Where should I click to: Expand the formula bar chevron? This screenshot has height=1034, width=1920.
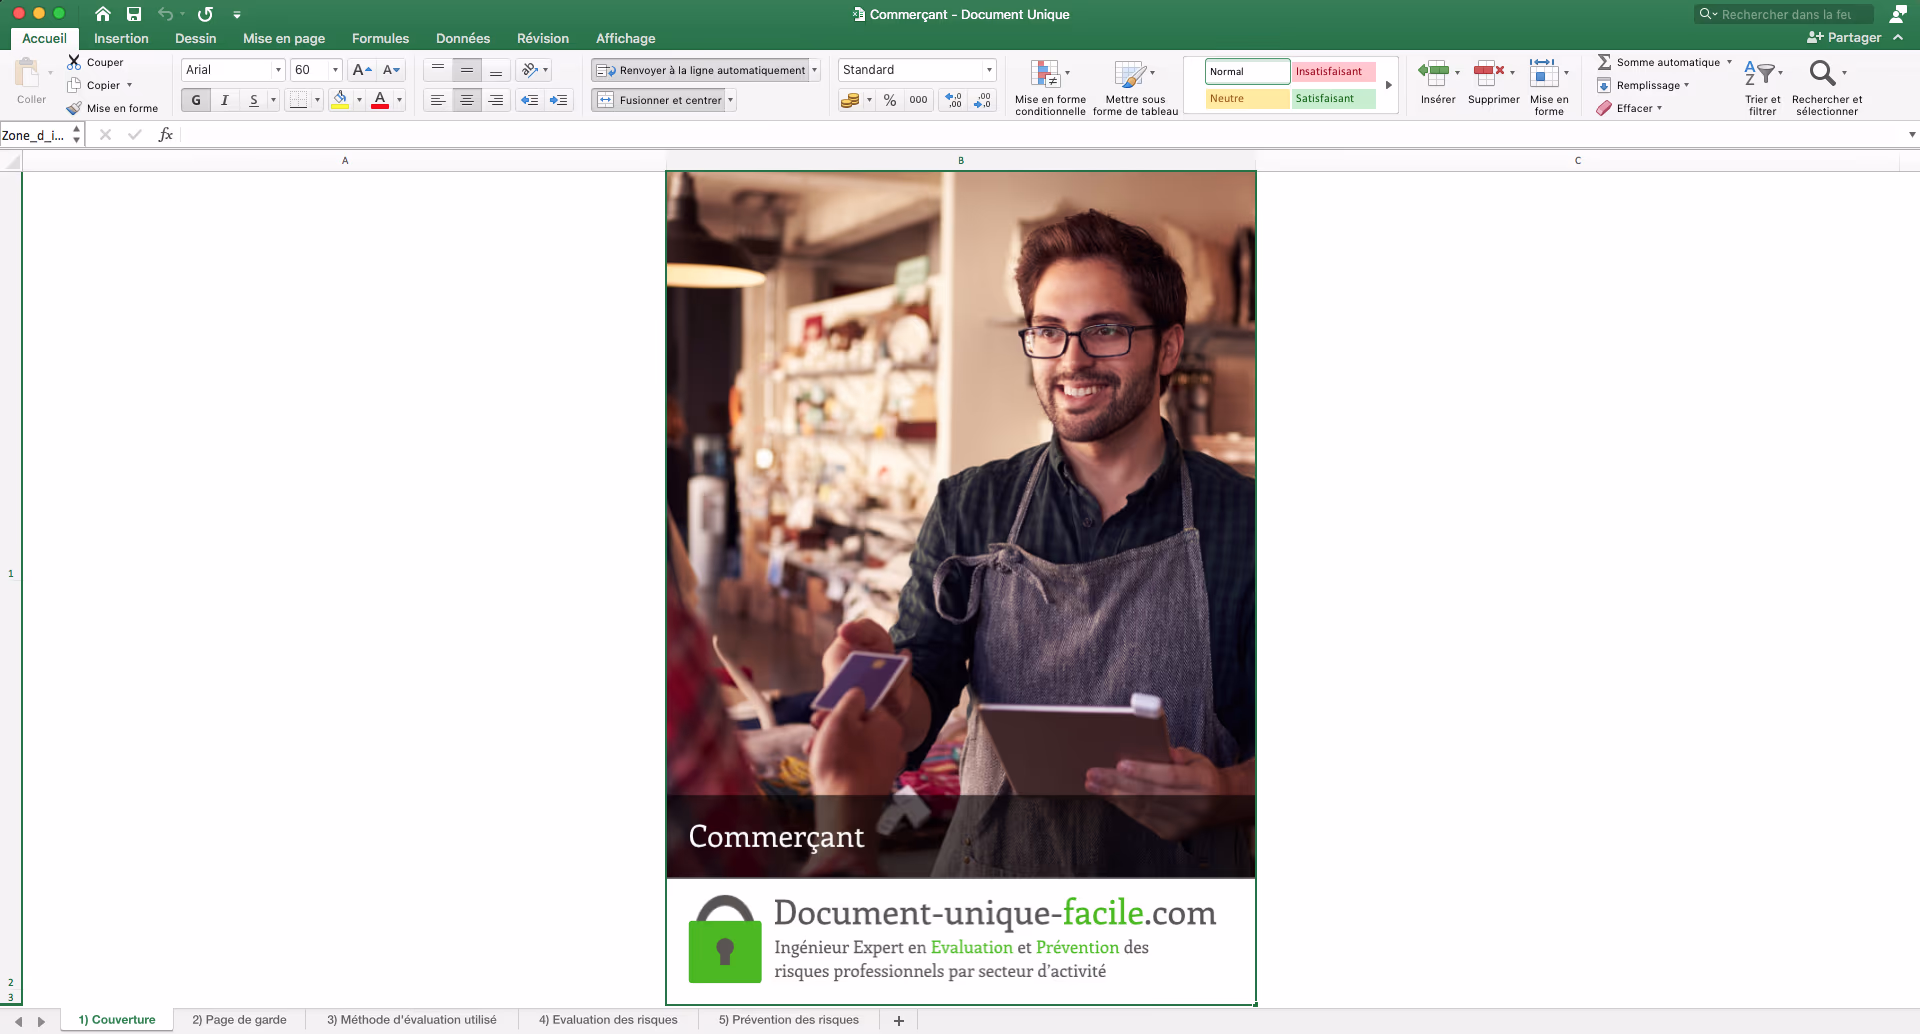click(x=1912, y=135)
